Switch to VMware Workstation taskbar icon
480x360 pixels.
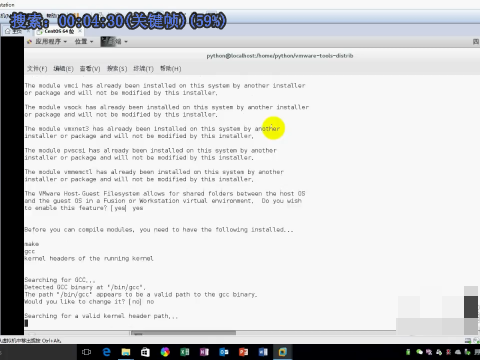point(283,352)
